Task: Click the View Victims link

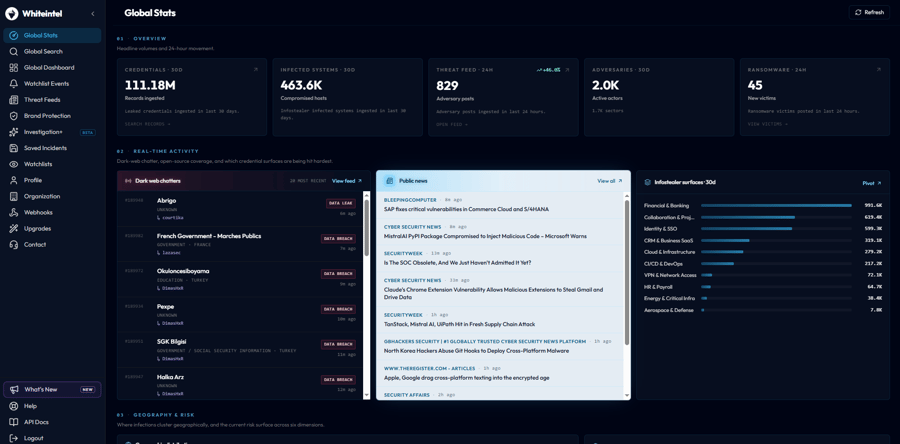Action: click(x=767, y=124)
